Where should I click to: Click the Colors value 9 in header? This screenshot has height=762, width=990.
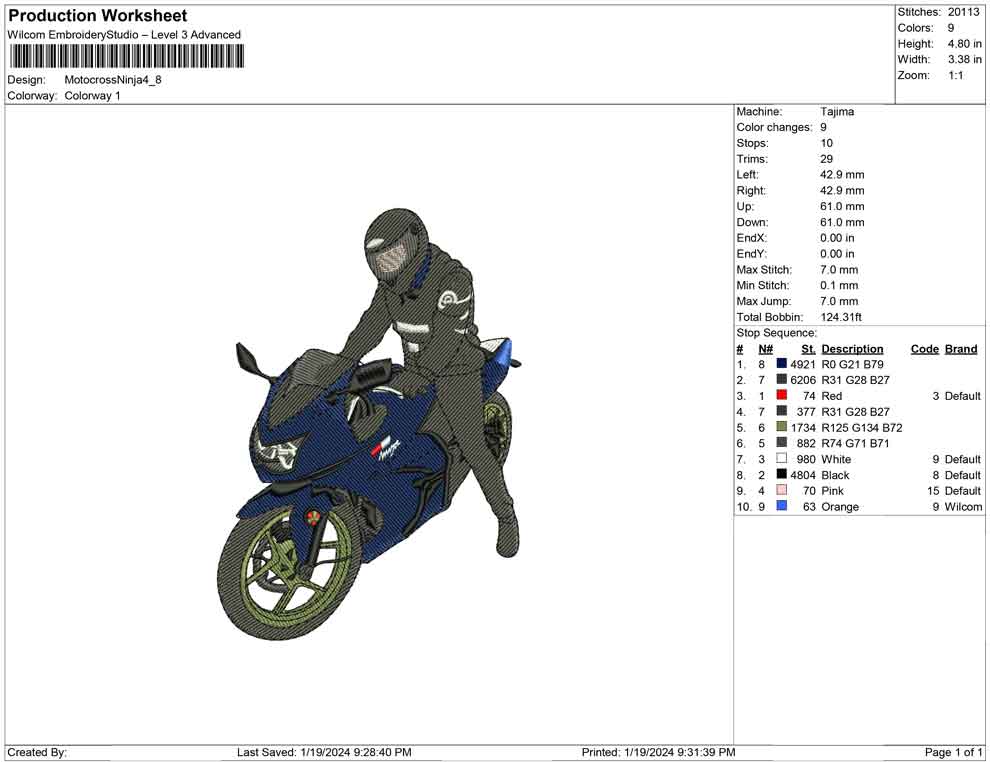click(x=951, y=28)
